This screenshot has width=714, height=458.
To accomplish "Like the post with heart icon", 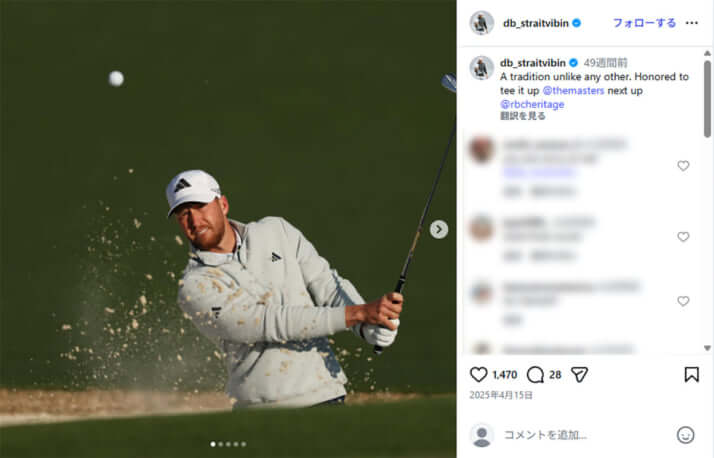I will [478, 375].
